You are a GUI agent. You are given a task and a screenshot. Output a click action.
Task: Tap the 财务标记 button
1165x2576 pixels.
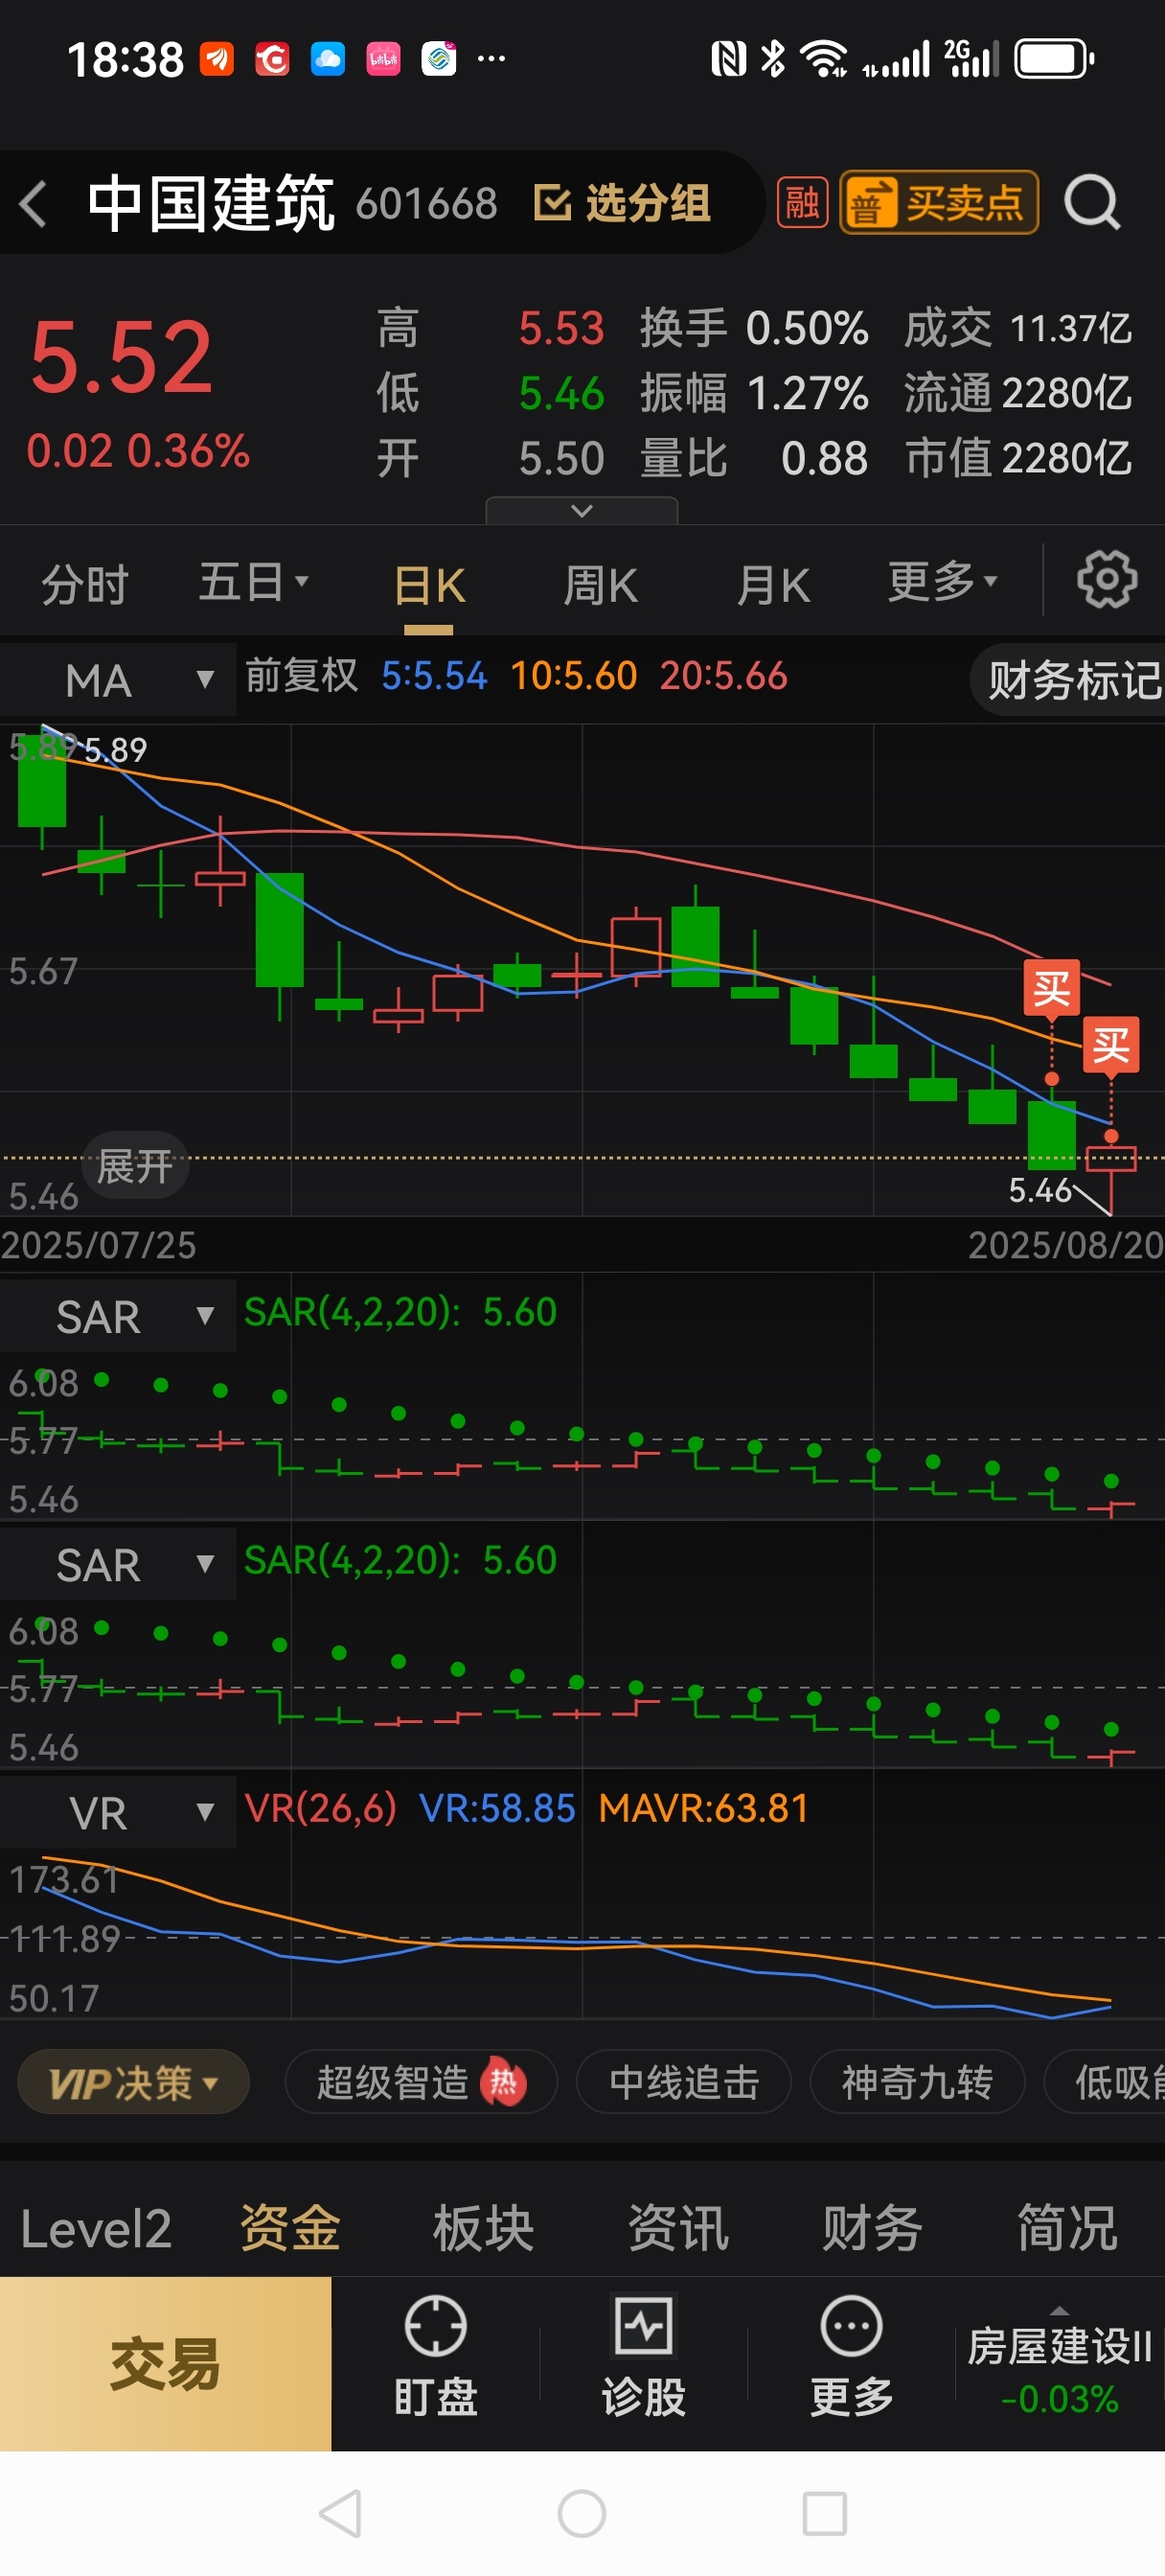[x=1068, y=680]
